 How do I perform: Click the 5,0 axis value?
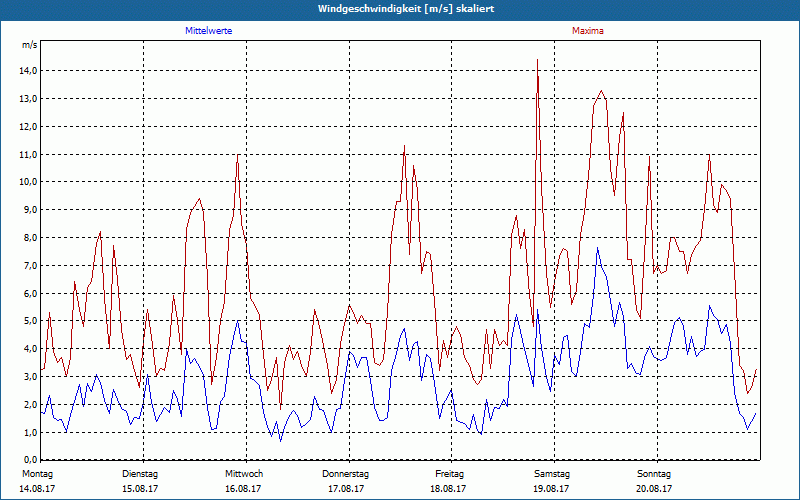(x=31, y=321)
